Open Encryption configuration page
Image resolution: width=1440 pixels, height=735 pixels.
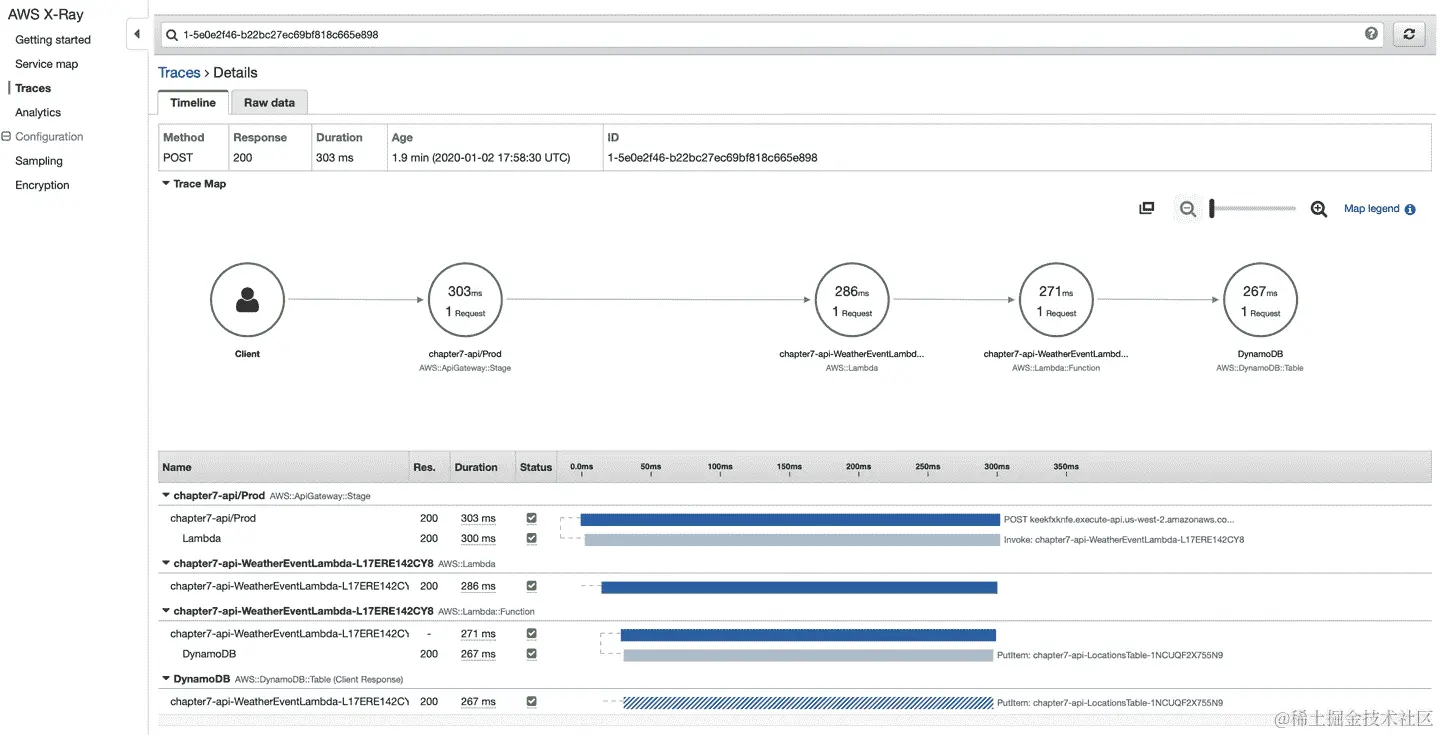[x=42, y=185]
